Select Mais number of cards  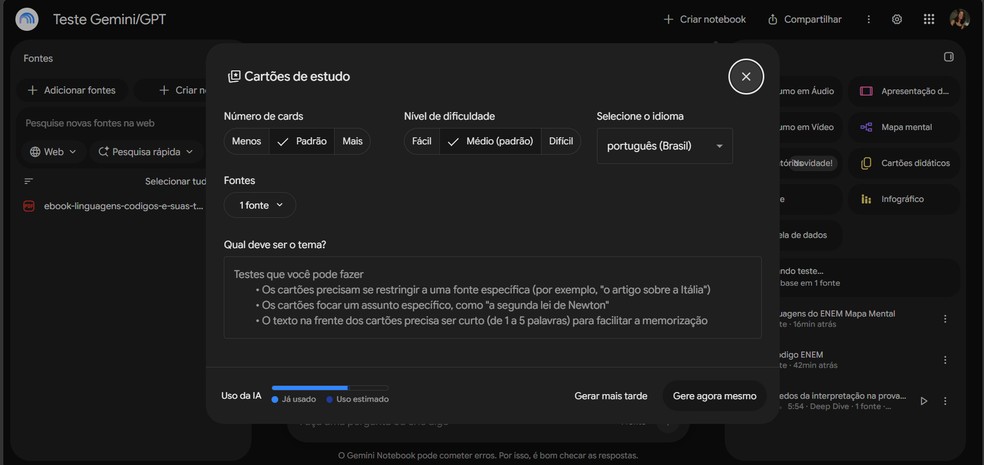352,141
